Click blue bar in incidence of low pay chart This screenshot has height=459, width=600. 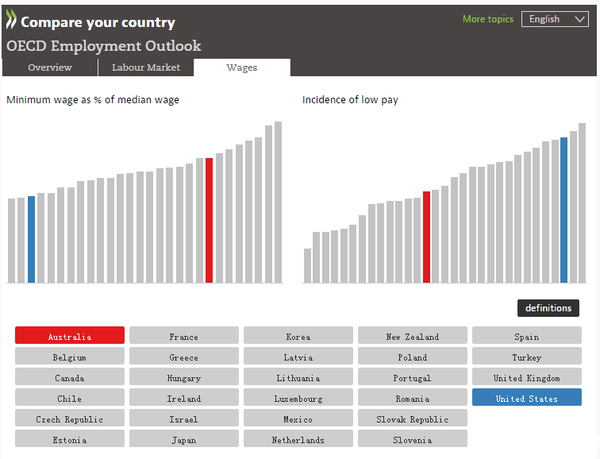point(564,210)
